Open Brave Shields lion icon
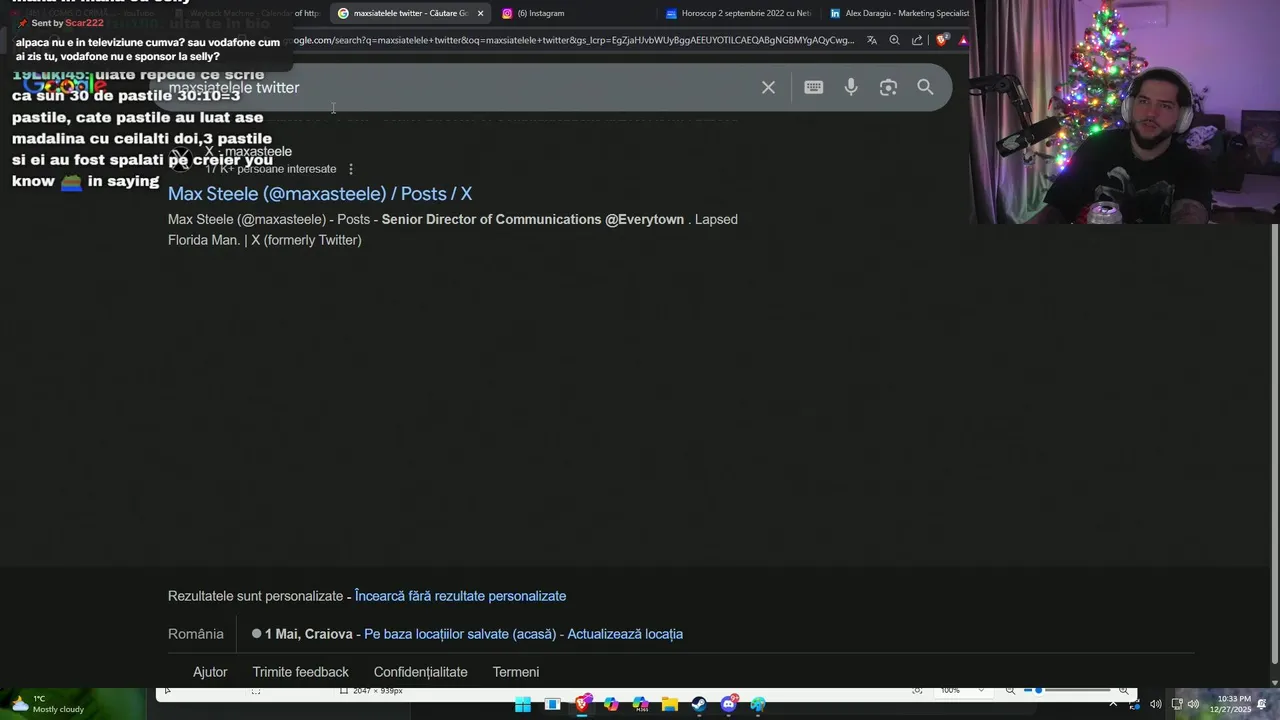Screen dimensions: 1280x720 point(941,41)
